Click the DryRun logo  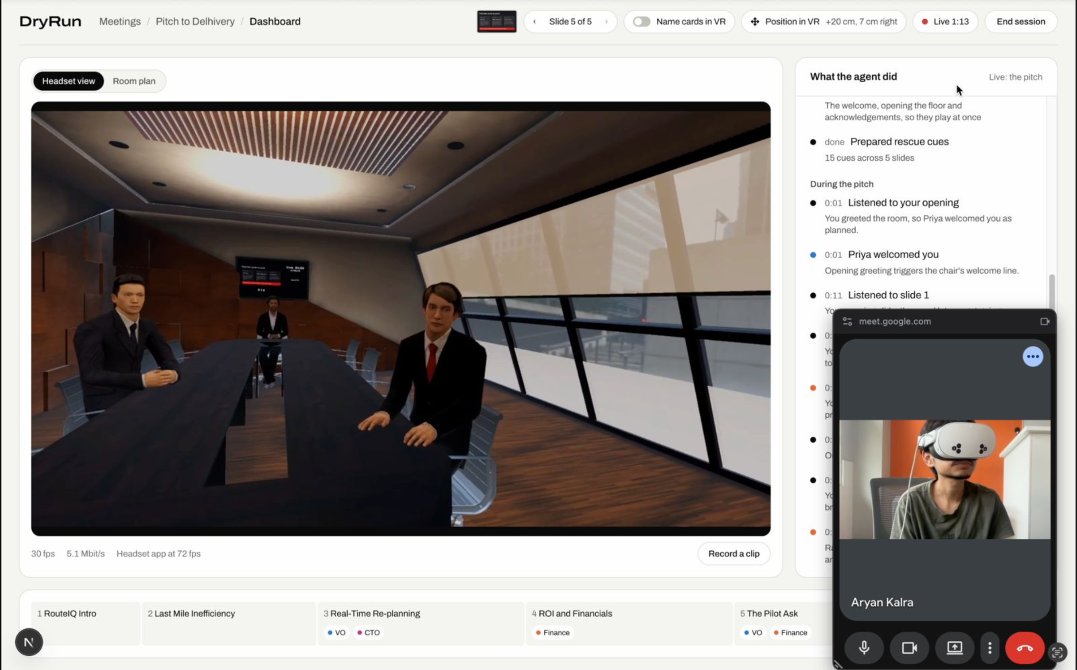[x=50, y=21]
